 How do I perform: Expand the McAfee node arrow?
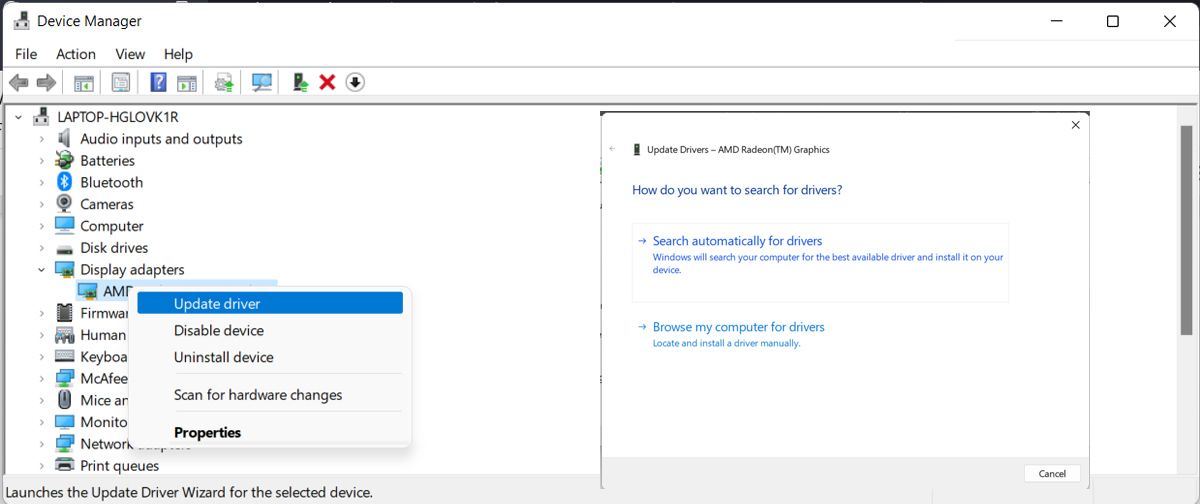(41, 378)
